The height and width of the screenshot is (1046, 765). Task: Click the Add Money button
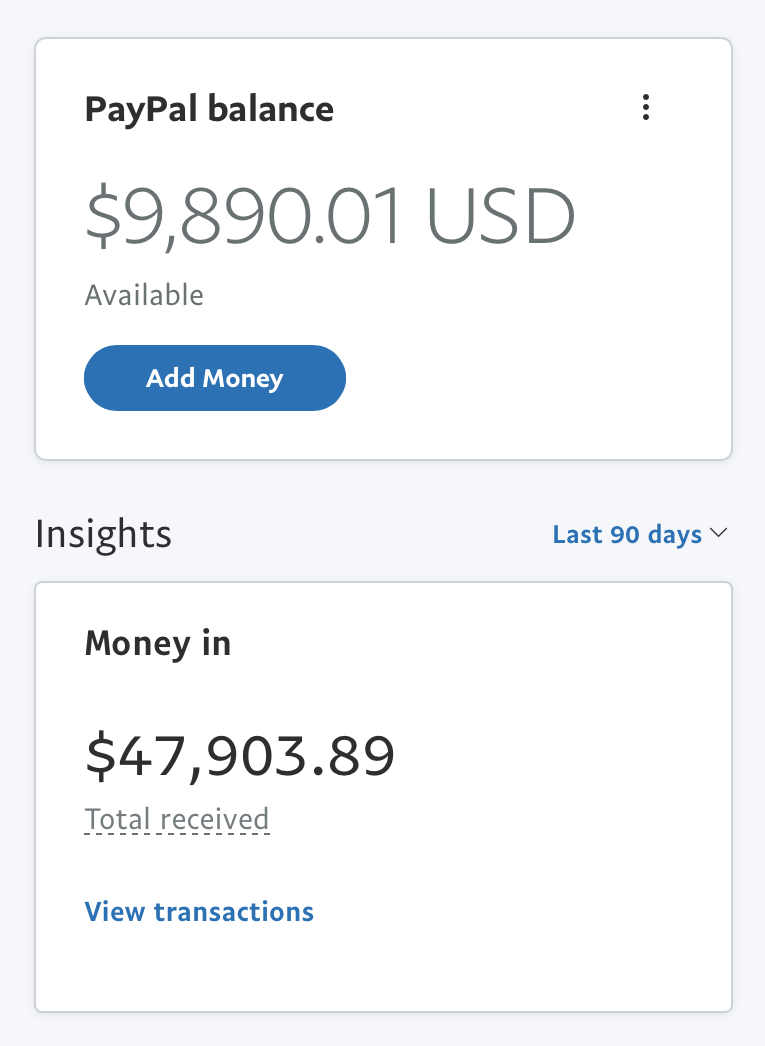tap(215, 378)
